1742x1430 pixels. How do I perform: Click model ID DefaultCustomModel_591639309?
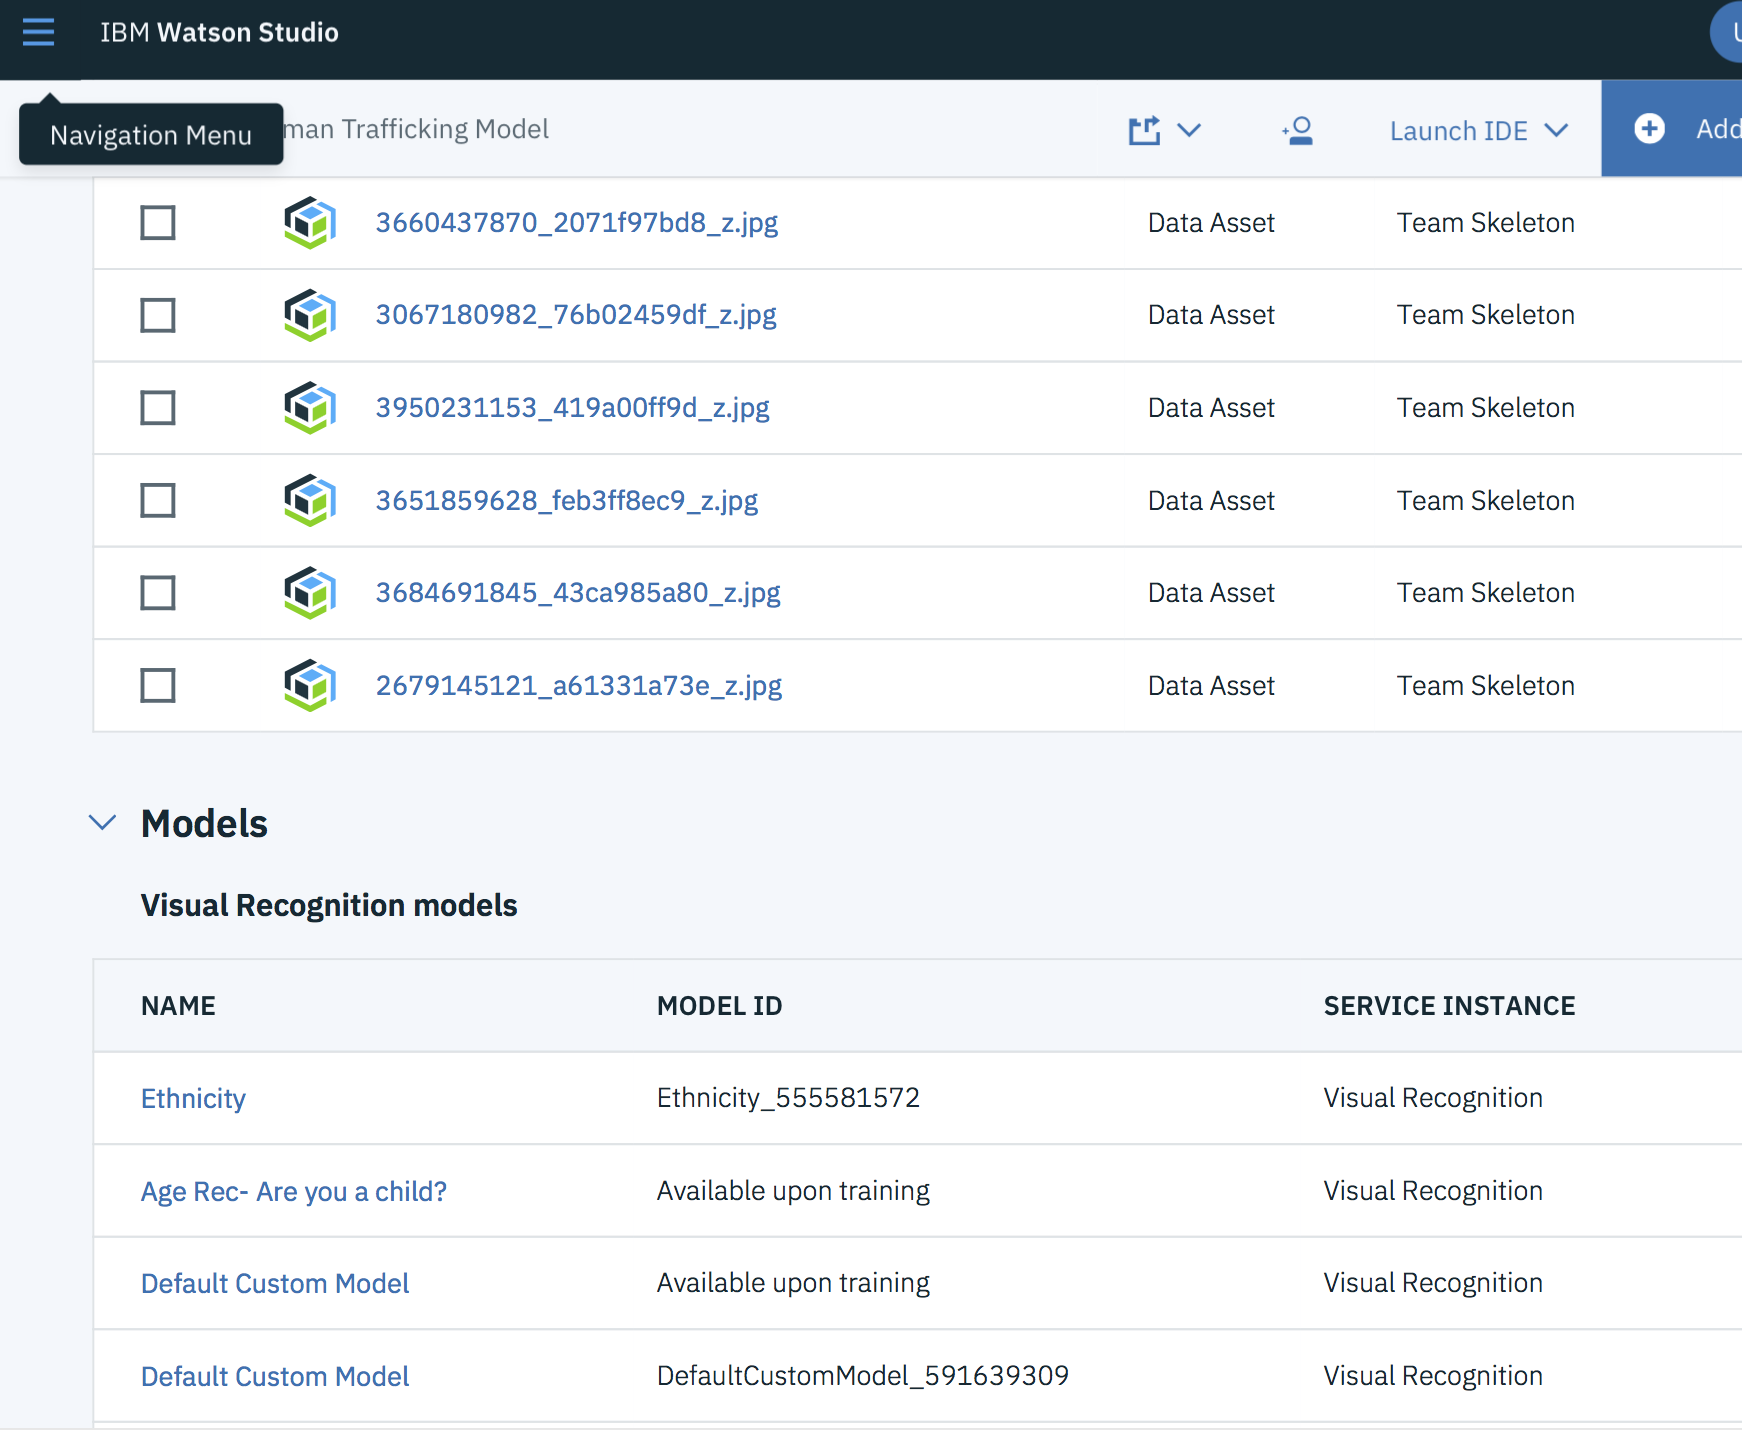tap(863, 1376)
